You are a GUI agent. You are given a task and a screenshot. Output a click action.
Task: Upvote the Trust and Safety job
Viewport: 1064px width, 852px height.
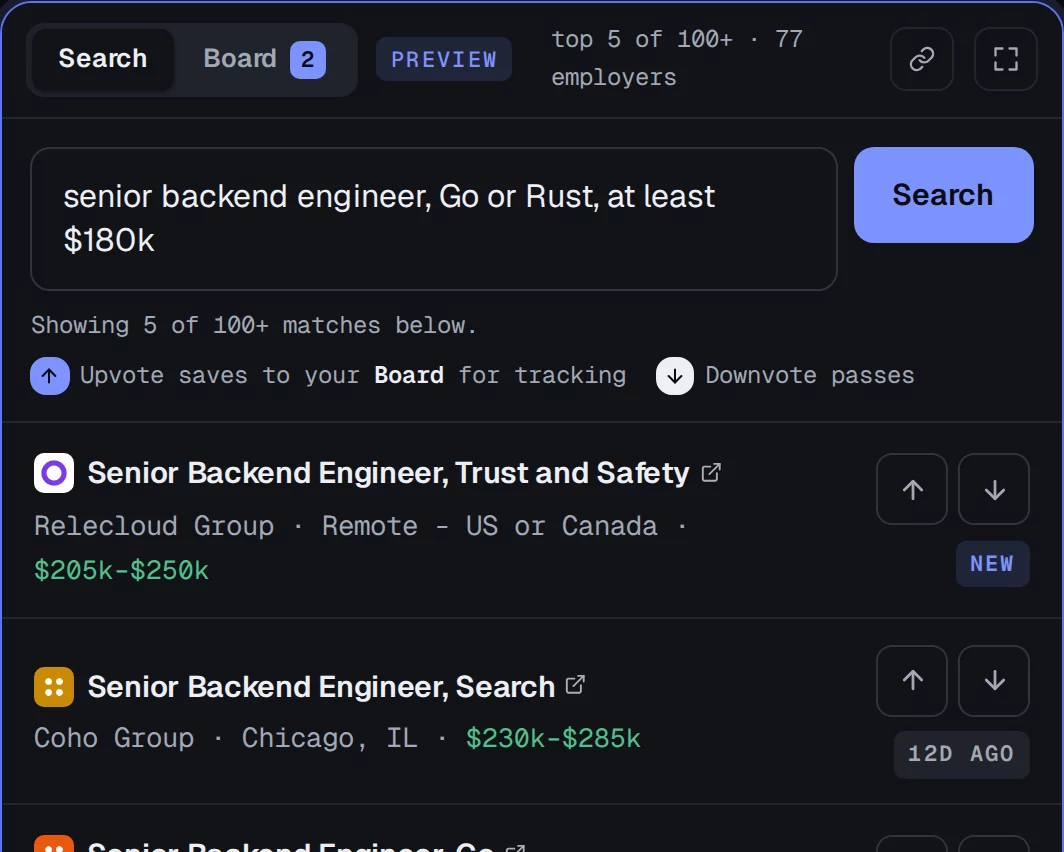coord(912,489)
